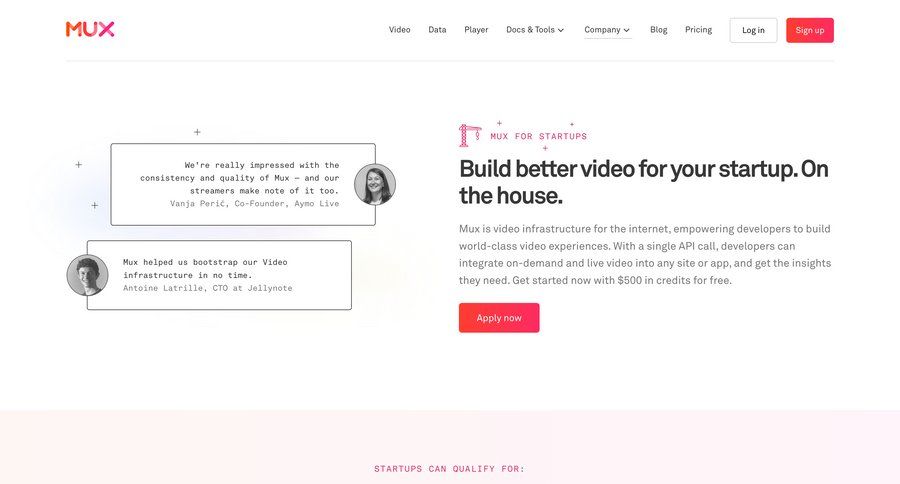Click the pink crane icon beside Mux for Startups
900x484 pixels.
click(x=470, y=135)
